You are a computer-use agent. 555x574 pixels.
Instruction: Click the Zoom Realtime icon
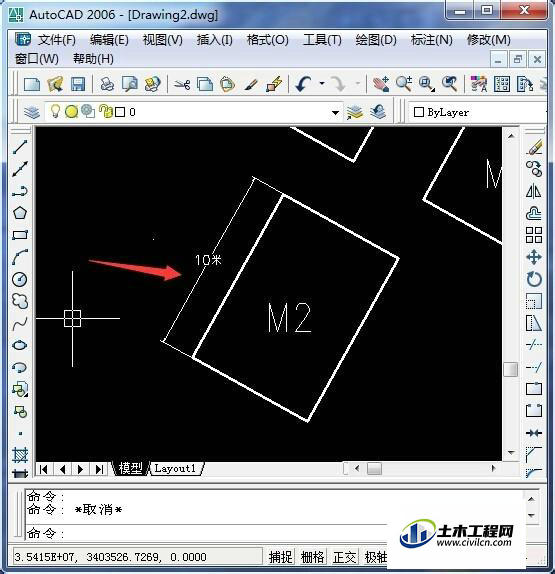pyautogui.click(x=404, y=84)
